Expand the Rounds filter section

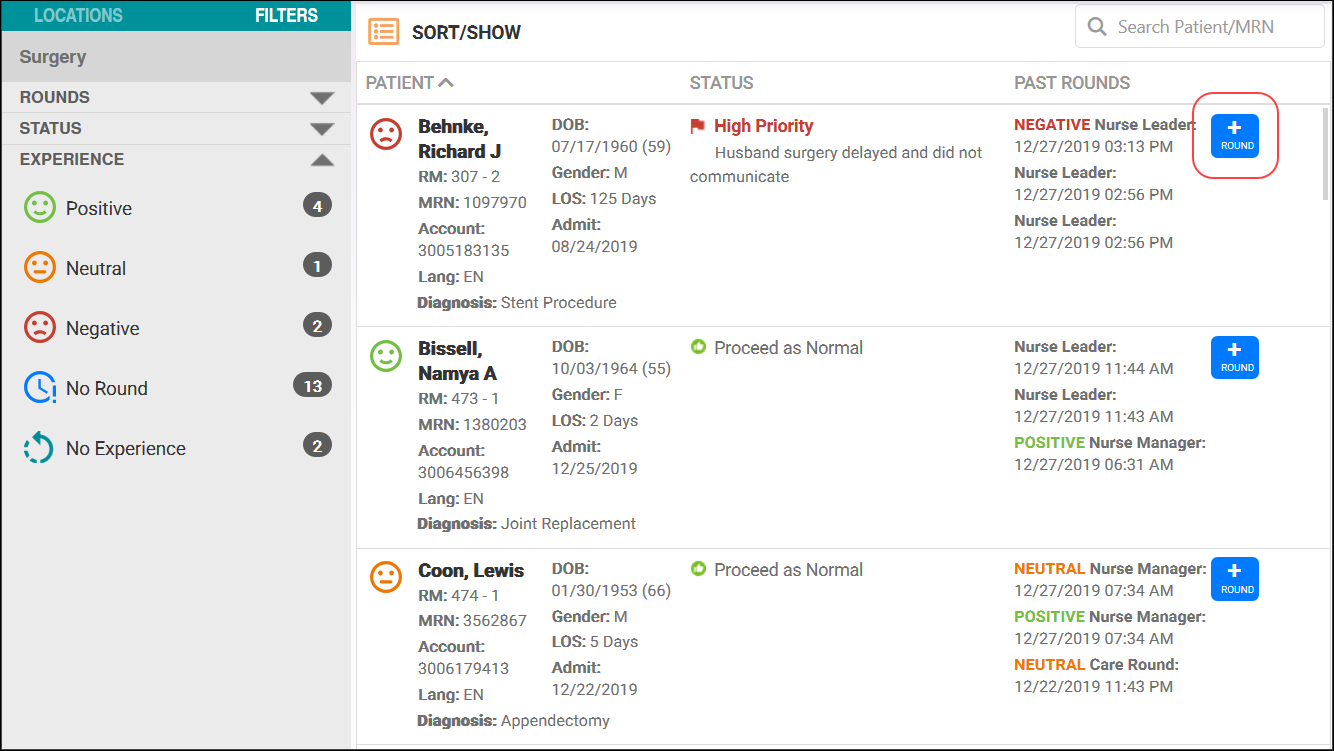(321, 98)
